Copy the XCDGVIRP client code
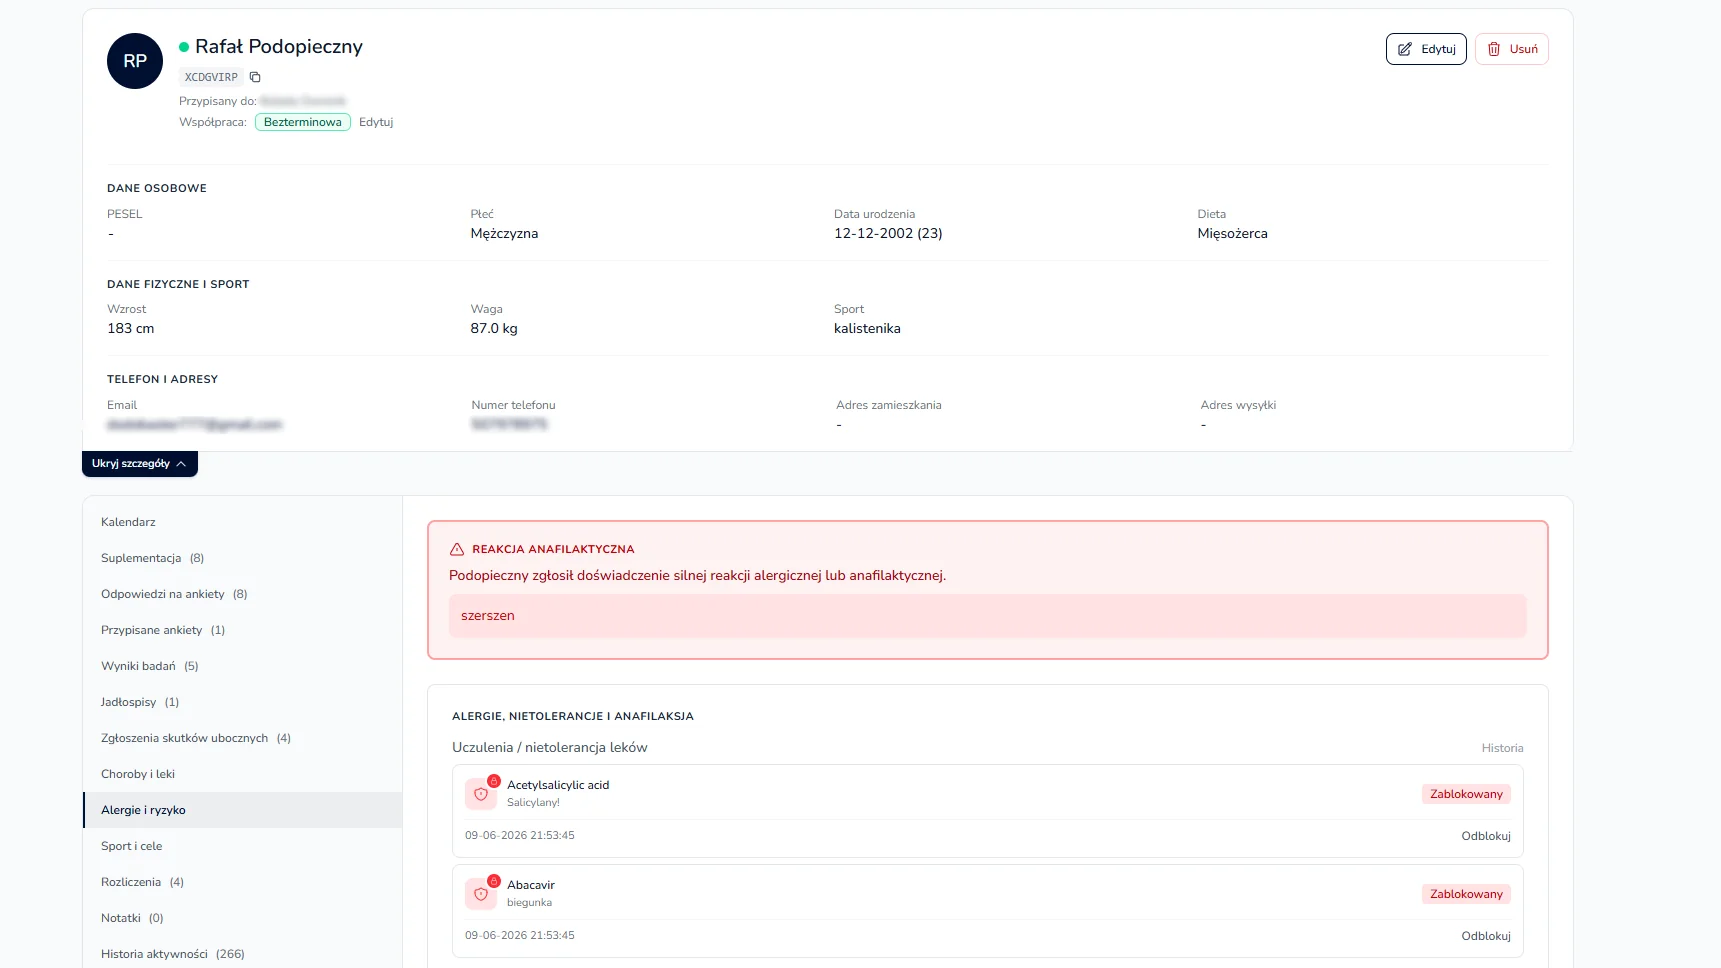Image resolution: width=1721 pixels, height=968 pixels. [255, 77]
